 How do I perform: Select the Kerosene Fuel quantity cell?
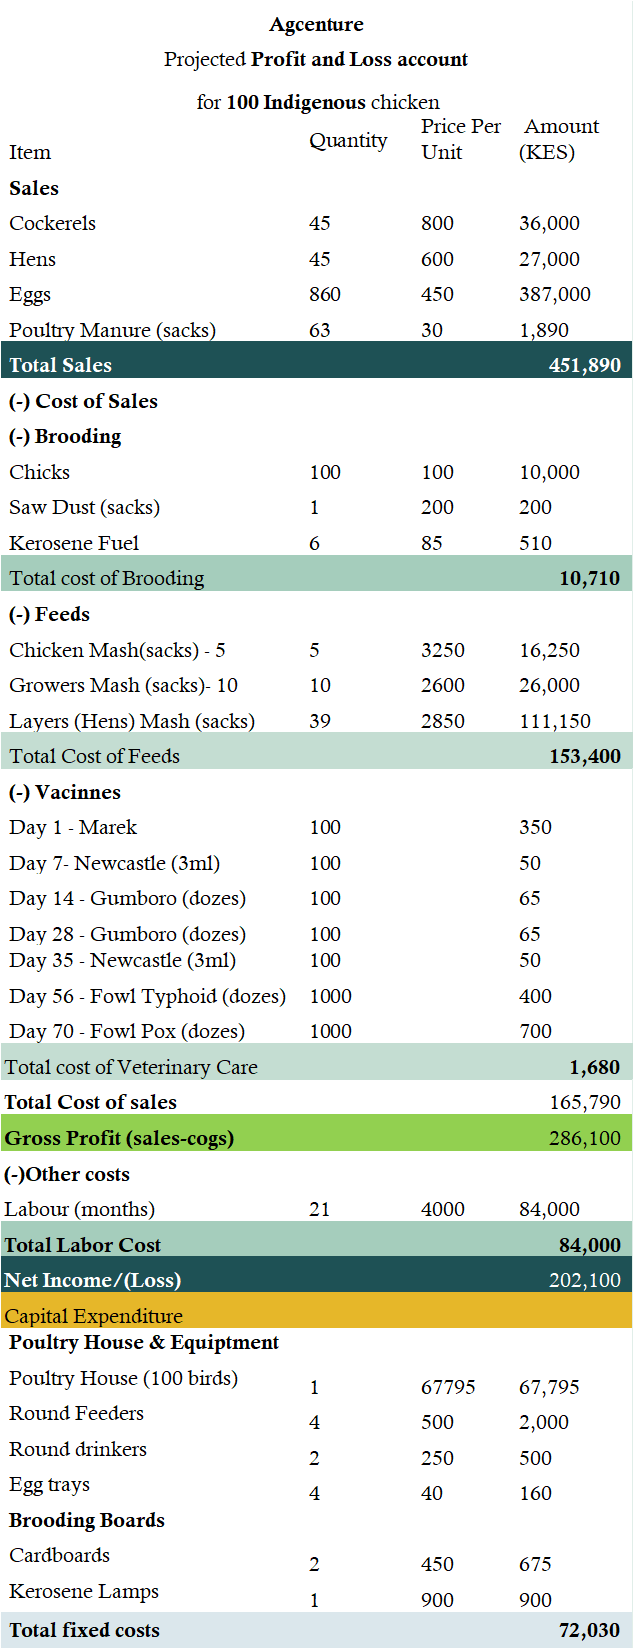point(315,543)
